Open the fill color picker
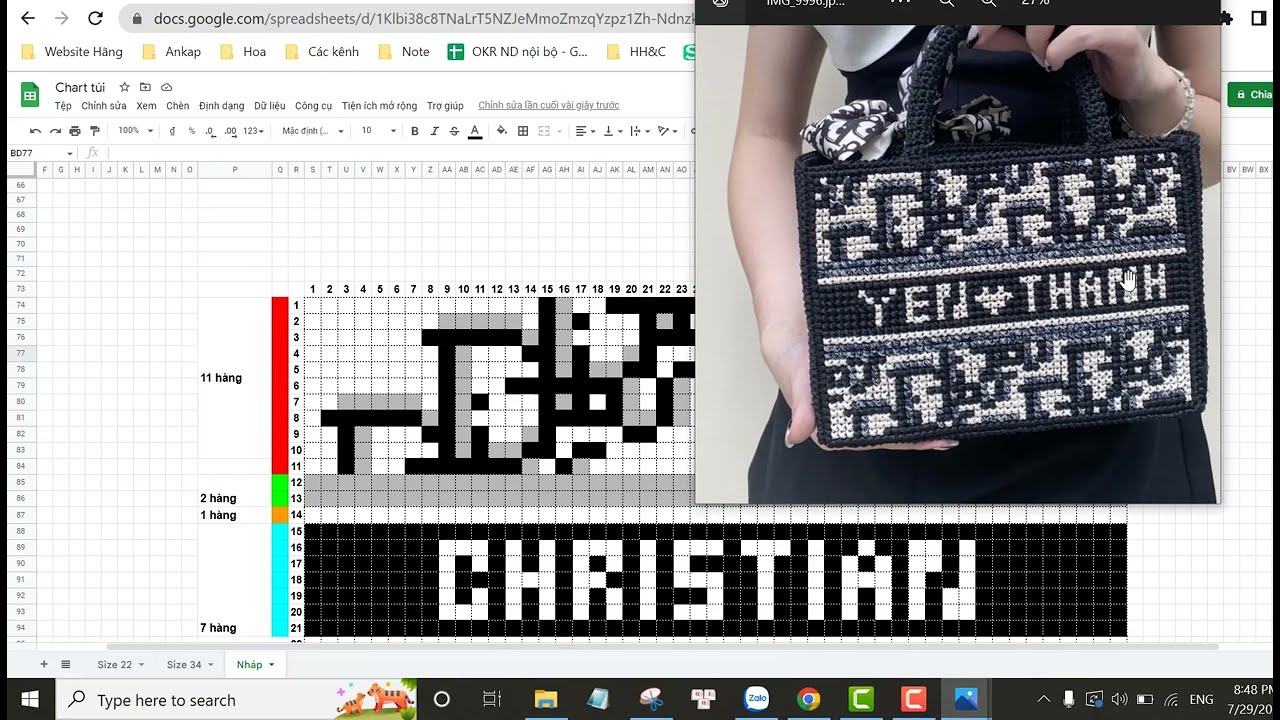1280x720 pixels. click(x=502, y=131)
